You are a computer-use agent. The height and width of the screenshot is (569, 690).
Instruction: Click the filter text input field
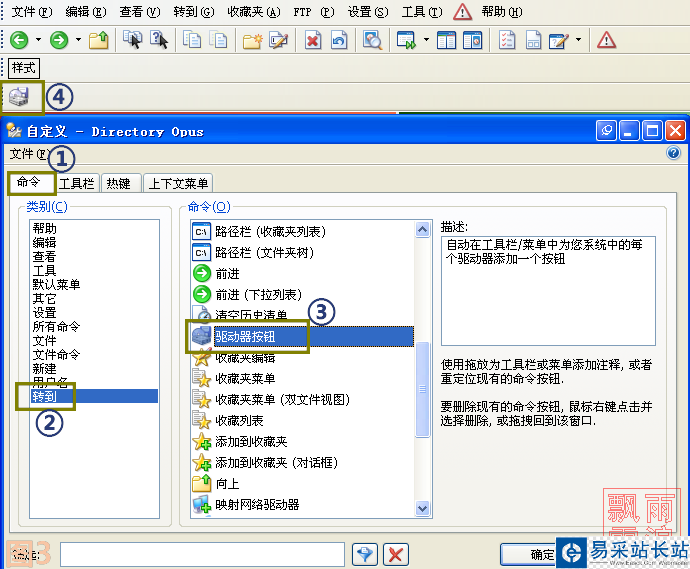(x=202, y=554)
